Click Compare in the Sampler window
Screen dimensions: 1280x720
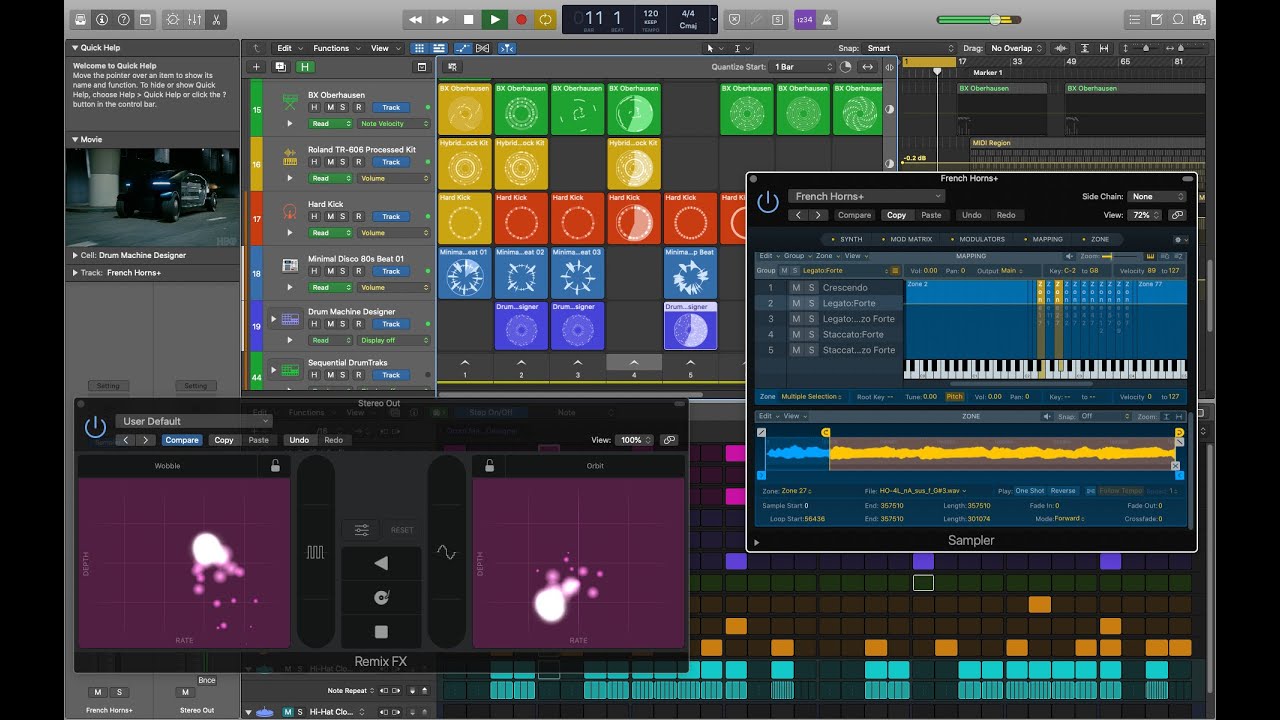coord(855,215)
